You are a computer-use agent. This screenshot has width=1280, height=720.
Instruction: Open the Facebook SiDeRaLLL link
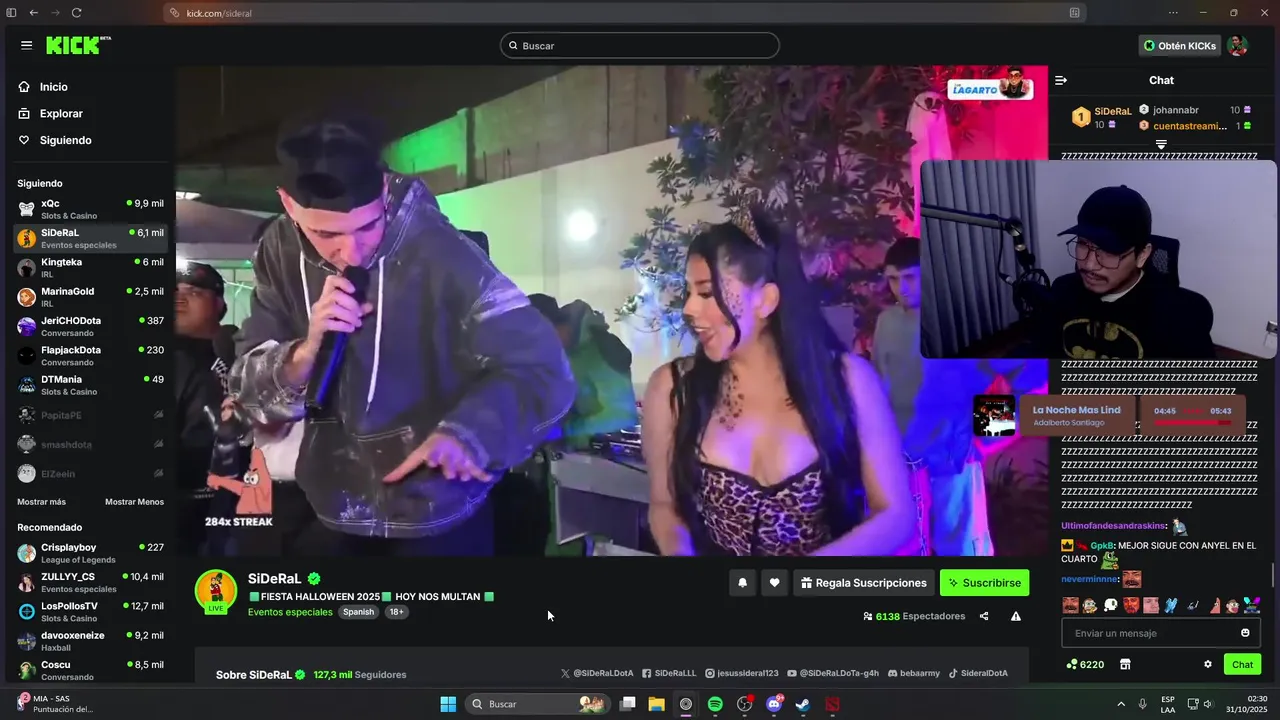[x=669, y=674]
